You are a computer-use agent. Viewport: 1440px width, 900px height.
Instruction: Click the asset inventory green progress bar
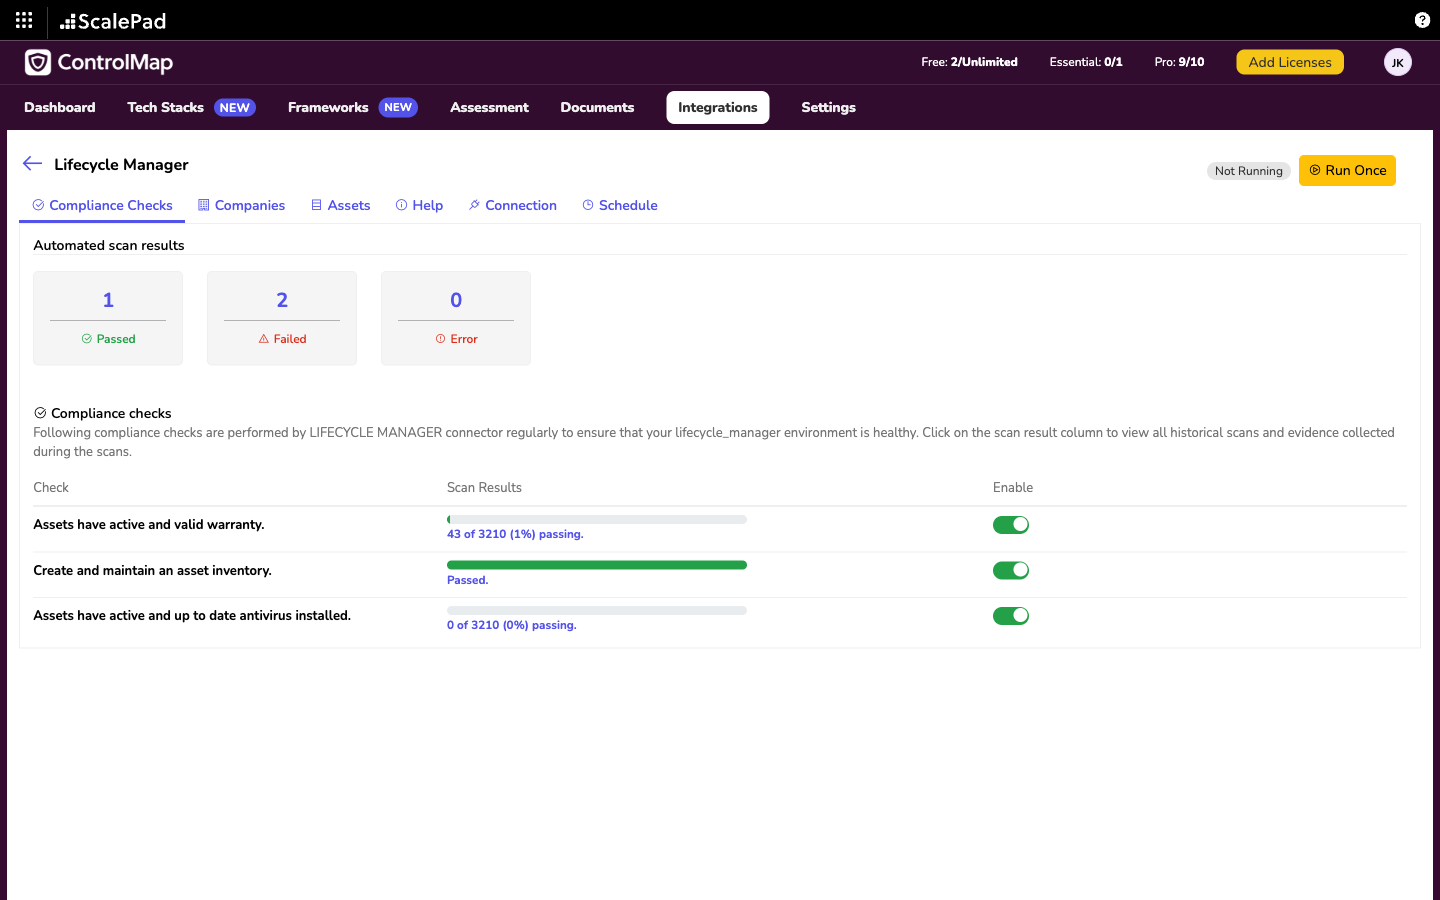click(597, 565)
